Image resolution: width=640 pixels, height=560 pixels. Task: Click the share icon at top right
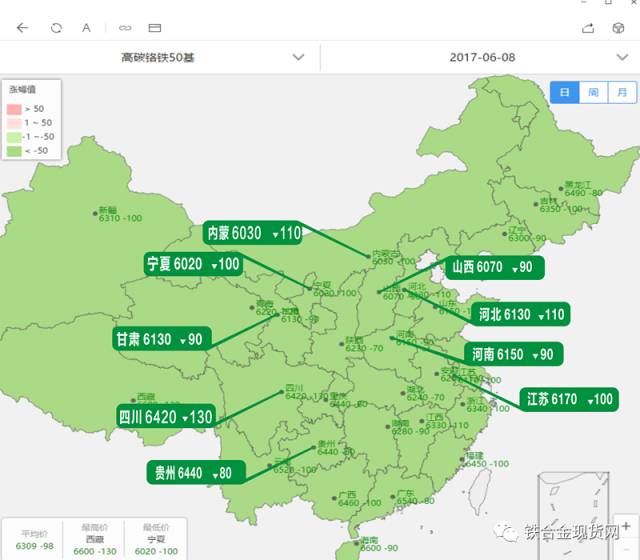(x=588, y=27)
